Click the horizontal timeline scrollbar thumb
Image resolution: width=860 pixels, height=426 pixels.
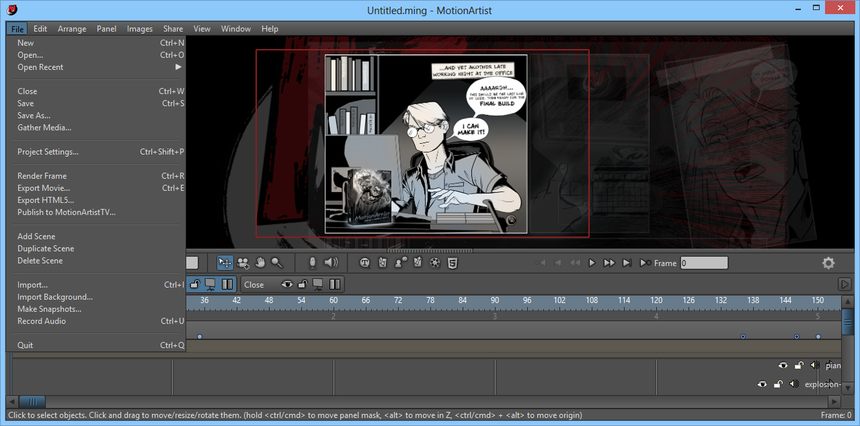point(32,402)
